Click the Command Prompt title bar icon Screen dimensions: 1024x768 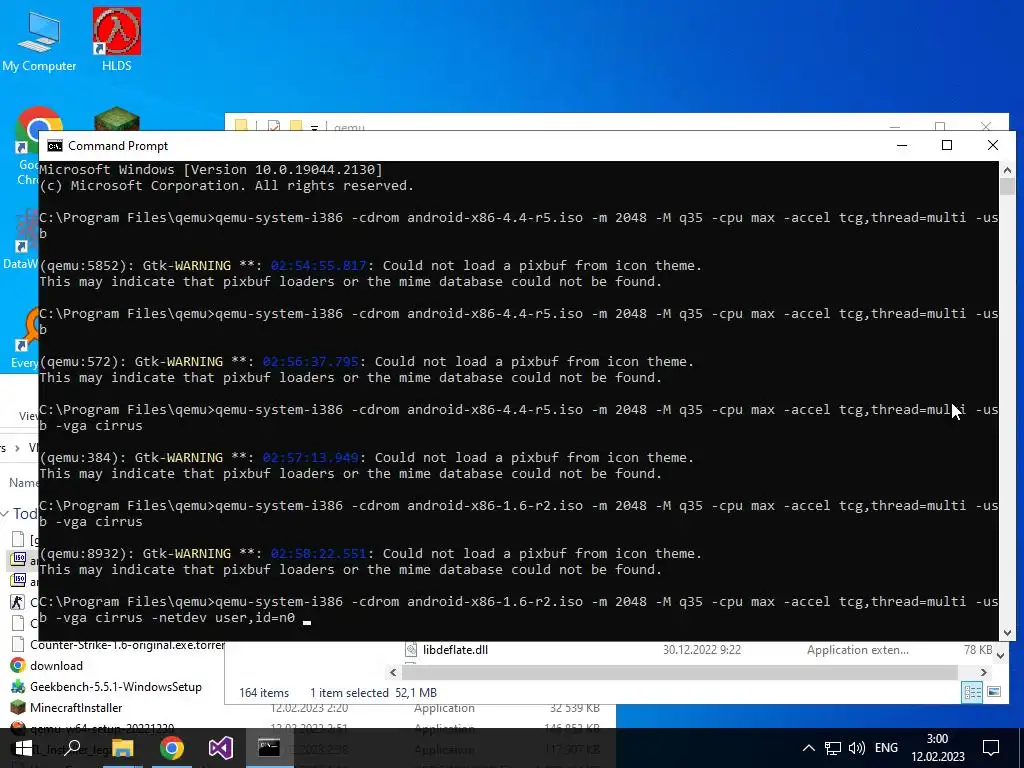tap(55, 146)
